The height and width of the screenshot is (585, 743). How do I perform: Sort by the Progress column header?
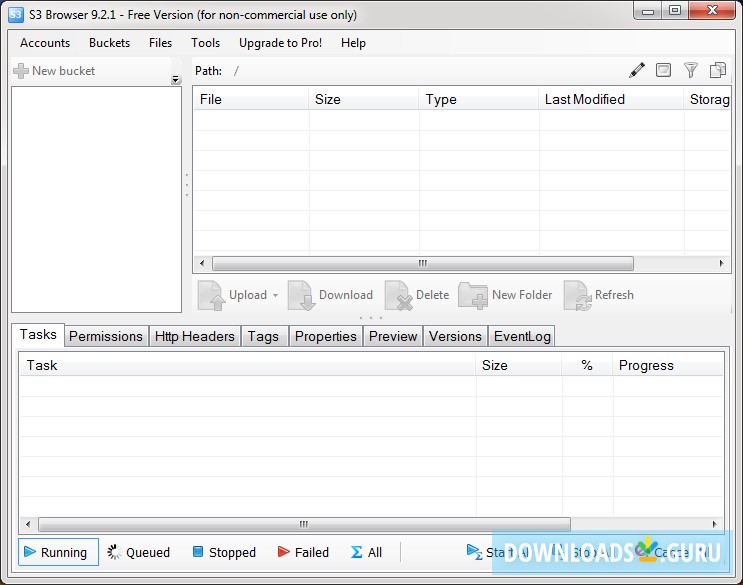[668, 365]
